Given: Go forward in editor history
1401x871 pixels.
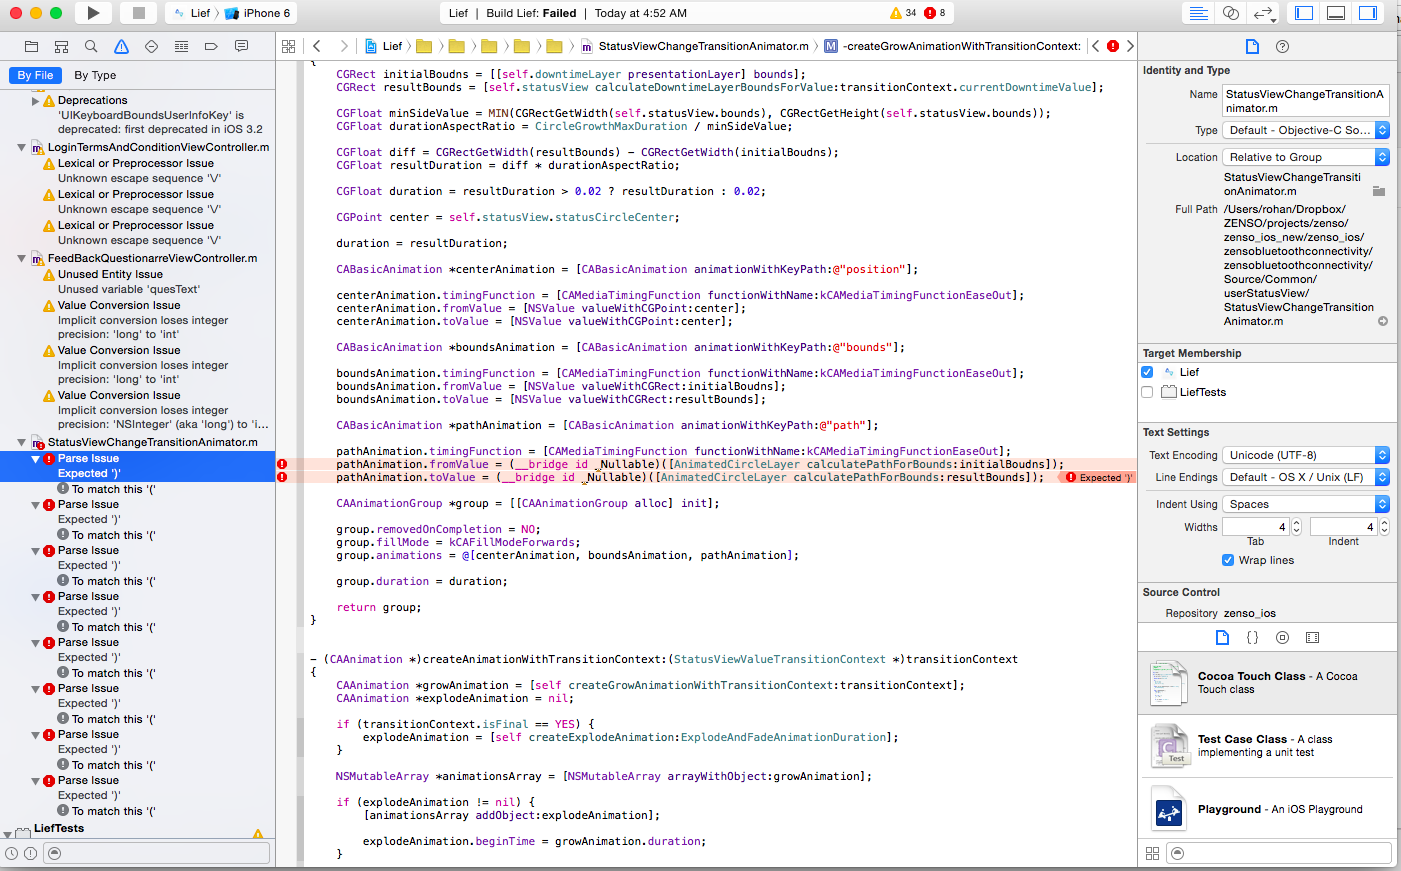Looking at the screenshot, I should coord(344,46).
